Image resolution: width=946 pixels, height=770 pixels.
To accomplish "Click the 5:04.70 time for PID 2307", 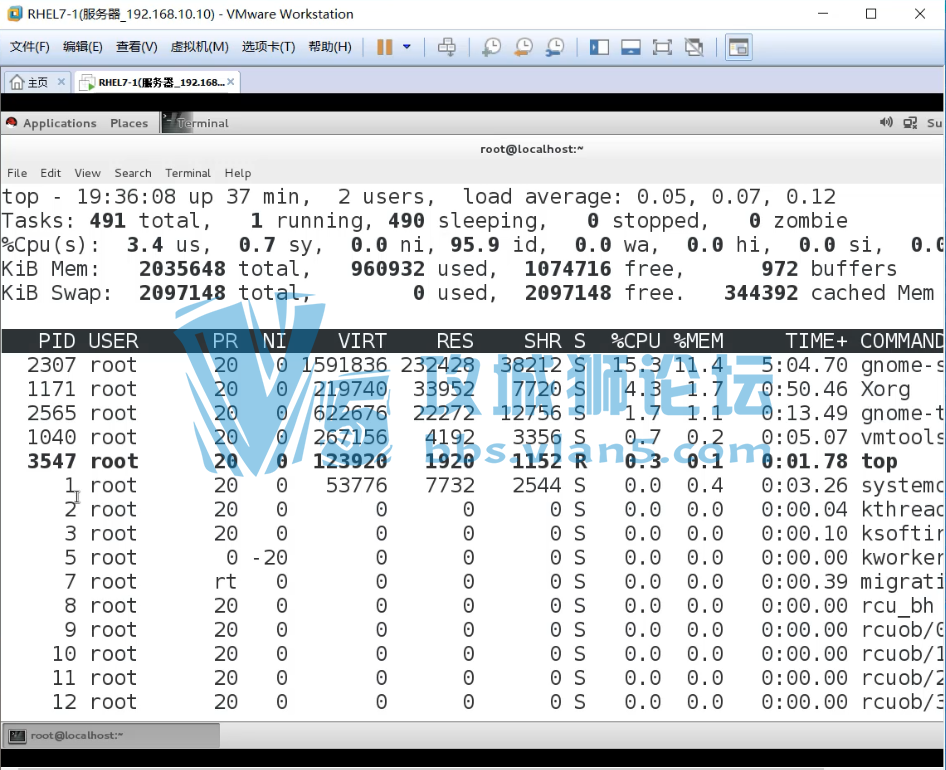I will (804, 365).
